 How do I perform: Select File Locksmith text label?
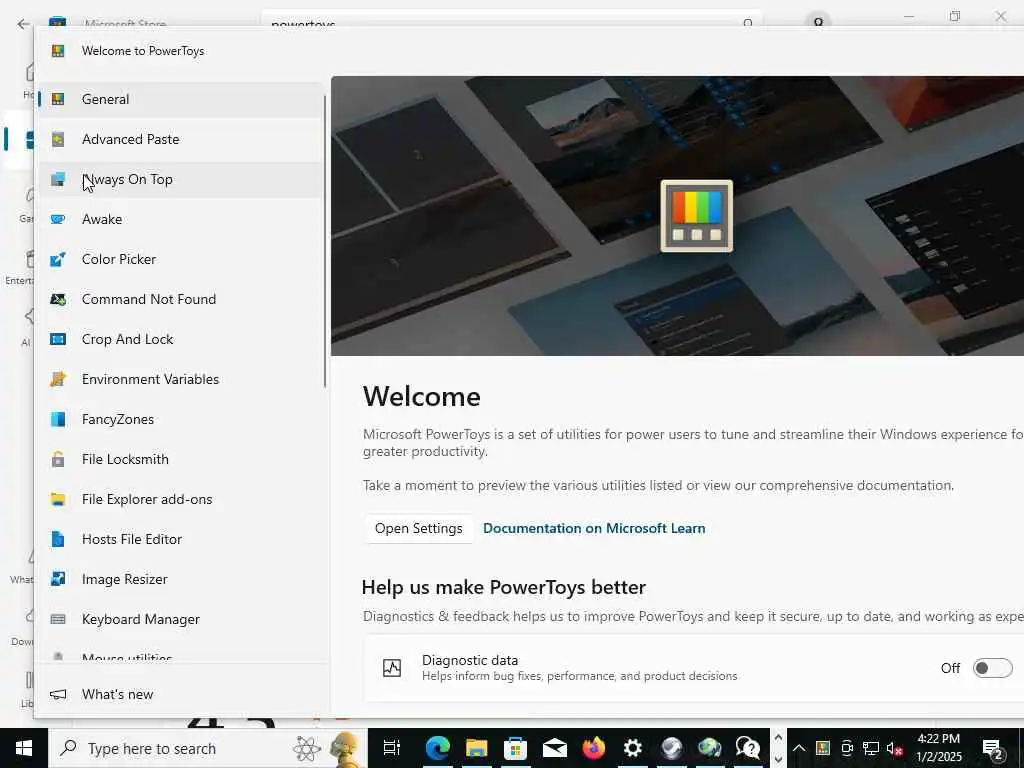pos(125,459)
